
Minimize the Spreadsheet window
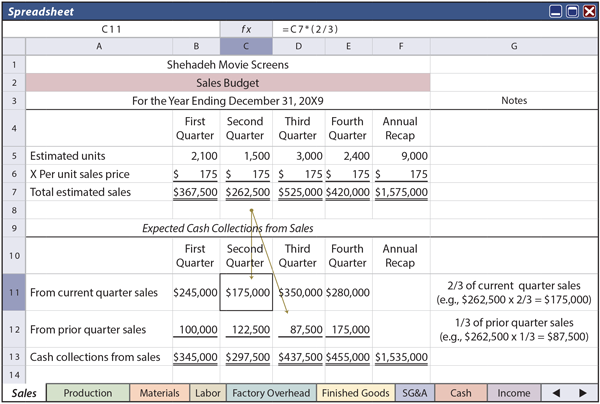555,11
